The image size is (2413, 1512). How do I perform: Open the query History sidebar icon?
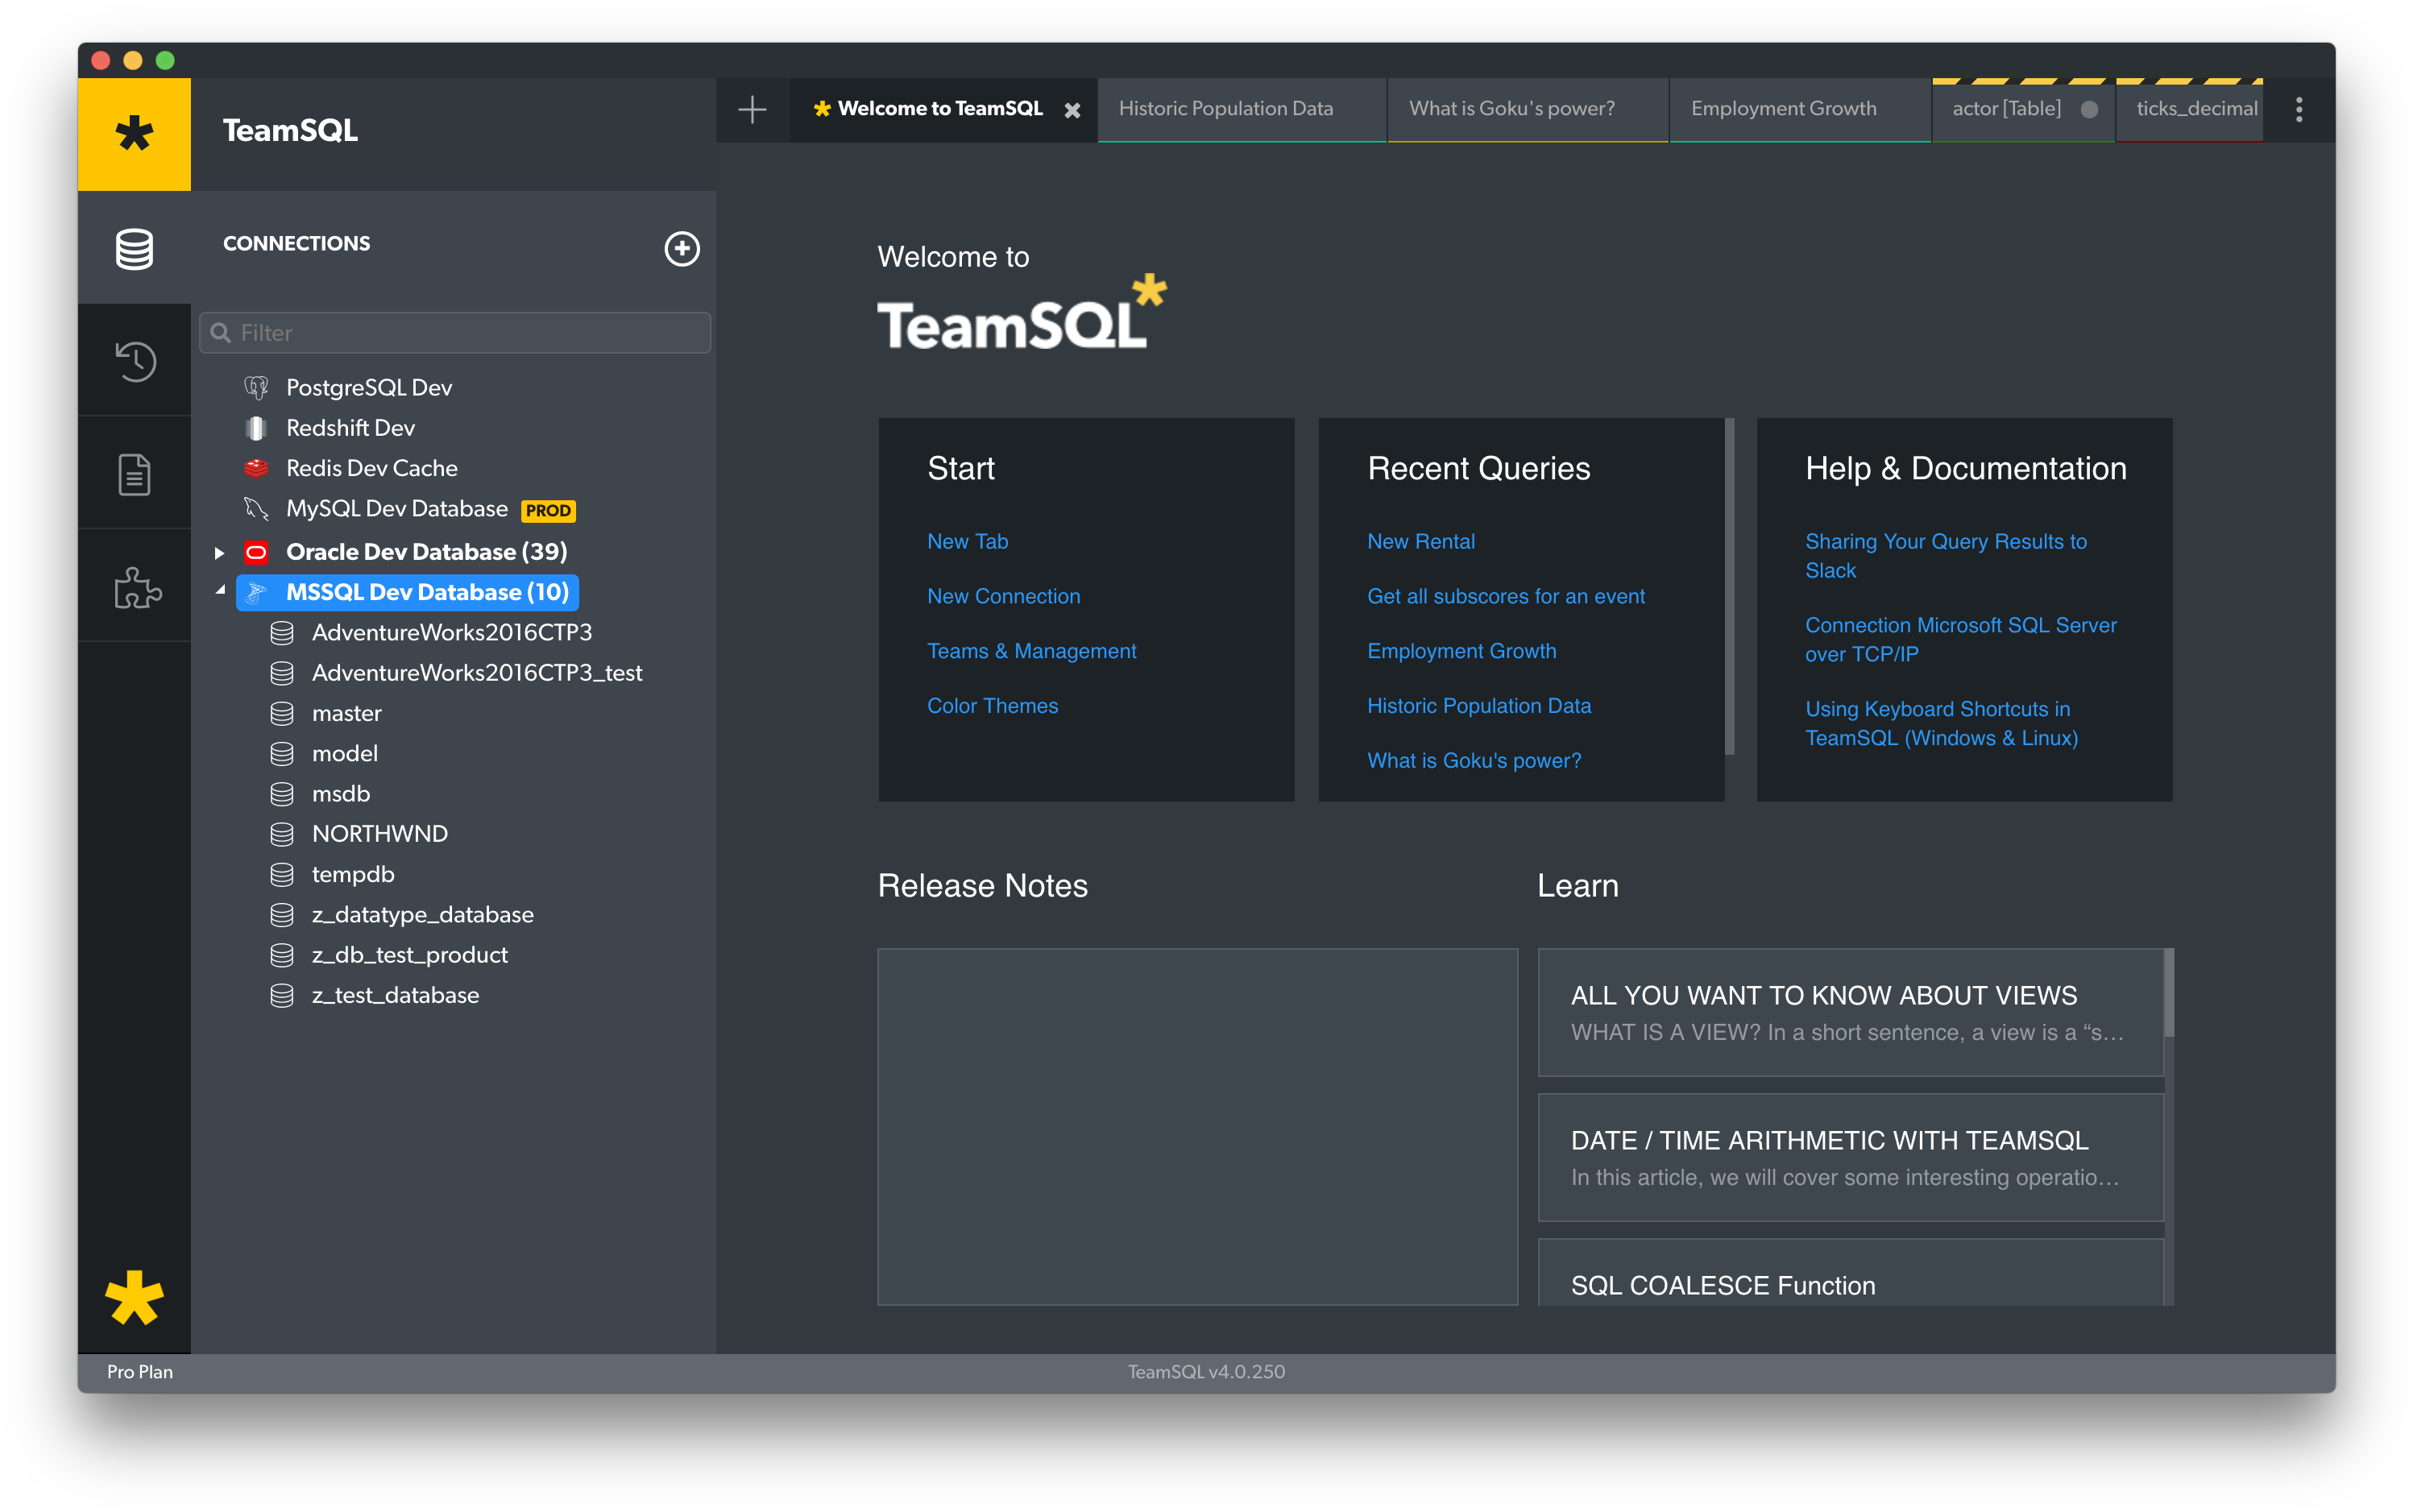pos(134,361)
